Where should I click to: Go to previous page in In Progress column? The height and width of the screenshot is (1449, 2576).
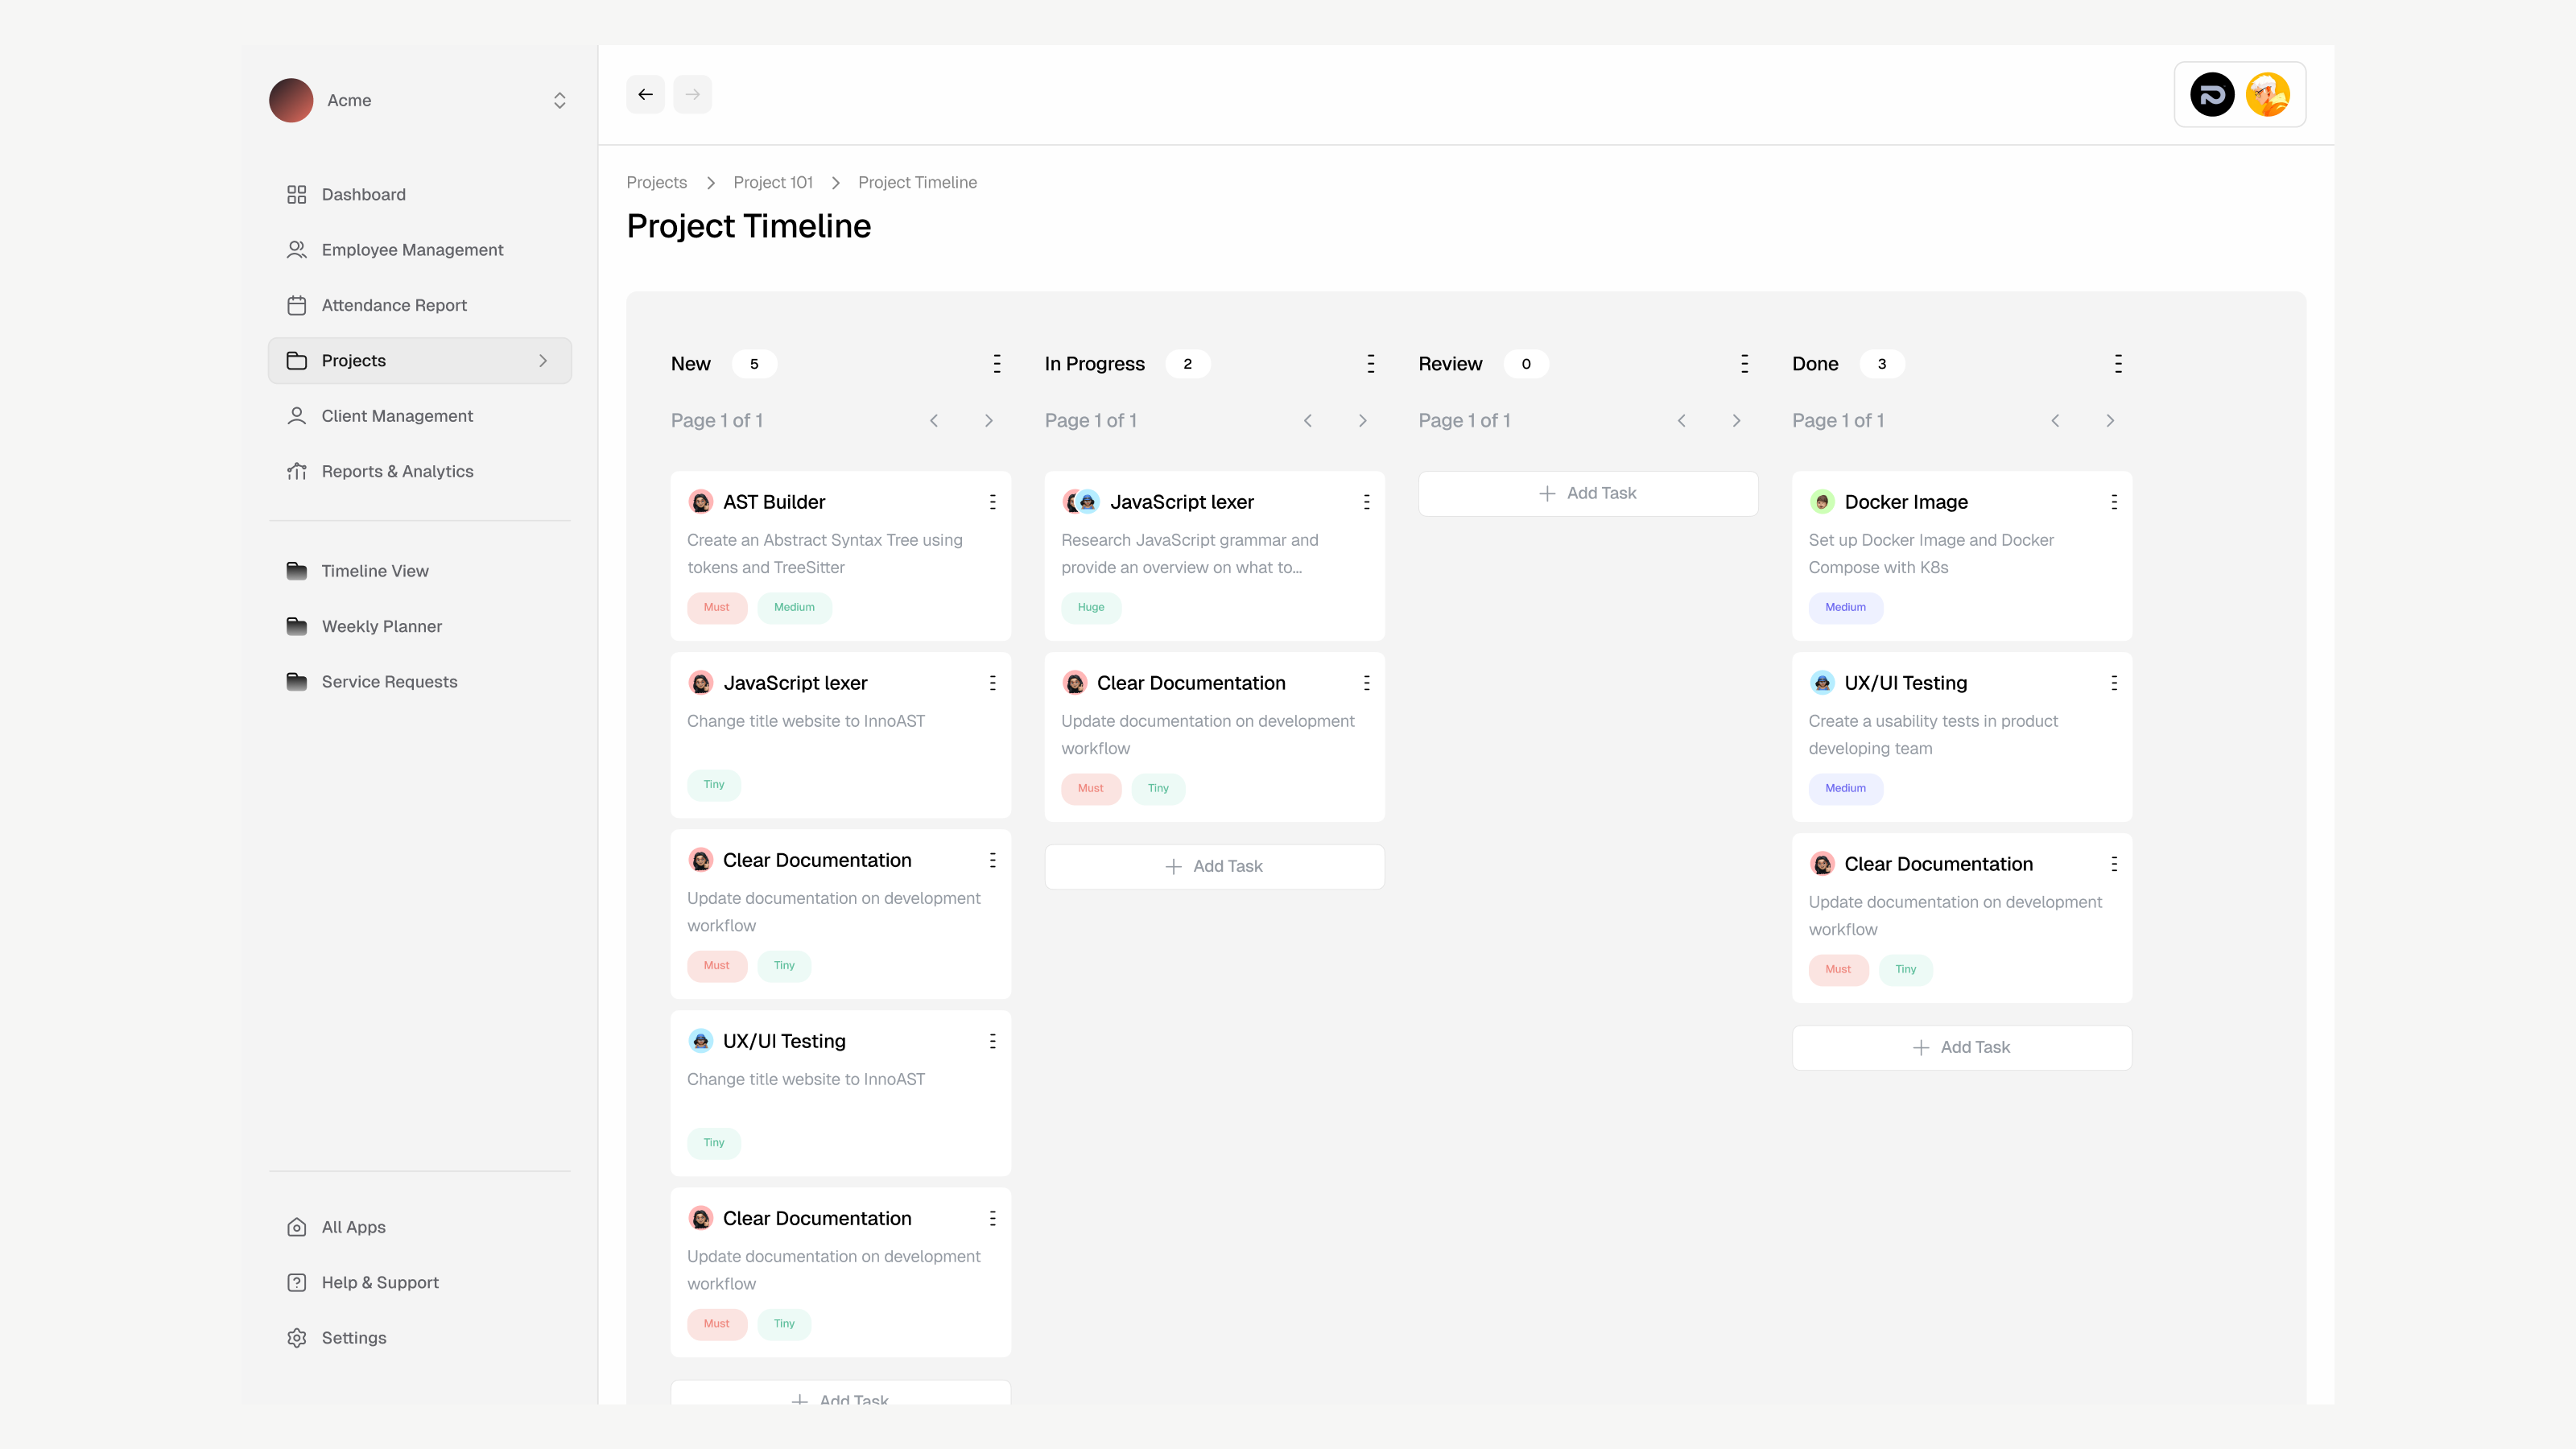pyautogui.click(x=1307, y=421)
